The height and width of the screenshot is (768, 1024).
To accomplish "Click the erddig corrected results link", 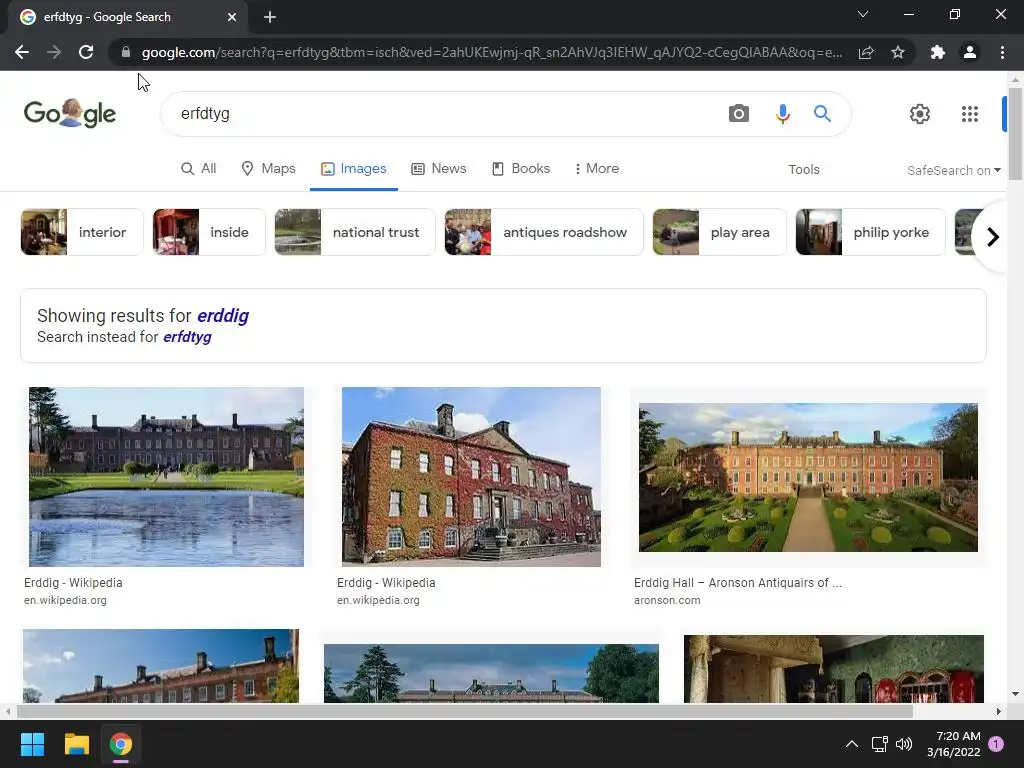I will click(223, 315).
